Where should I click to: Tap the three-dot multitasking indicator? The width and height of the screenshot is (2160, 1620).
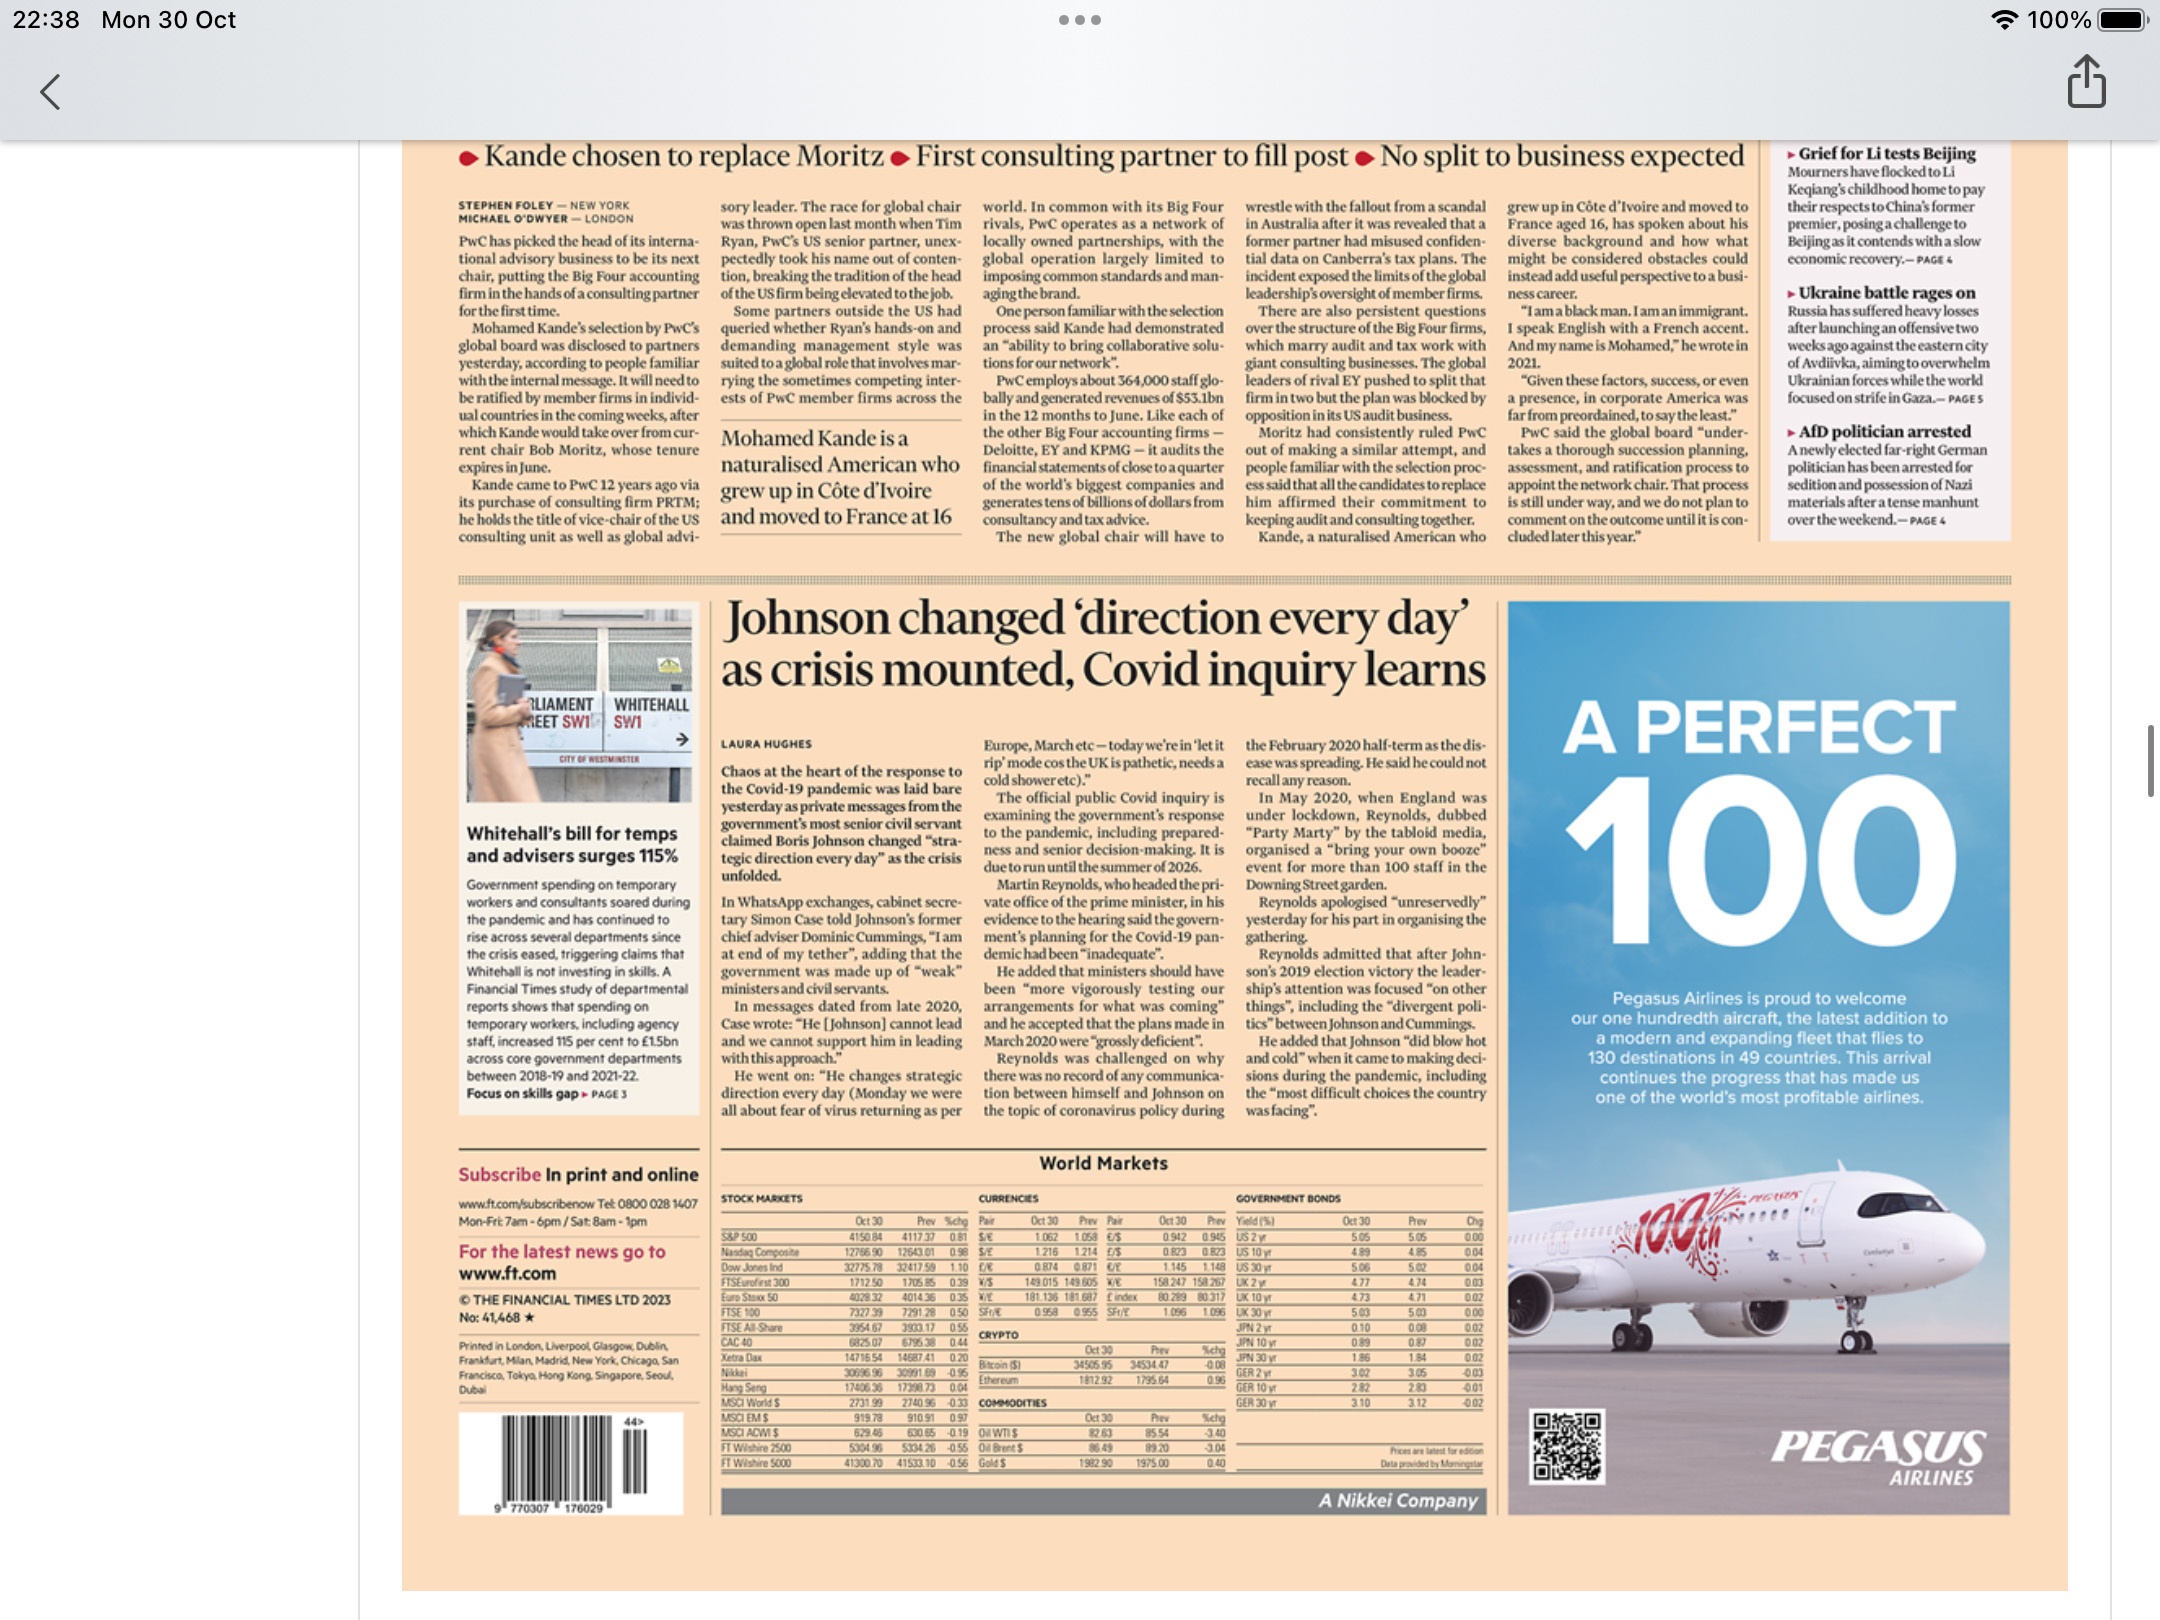(1080, 20)
